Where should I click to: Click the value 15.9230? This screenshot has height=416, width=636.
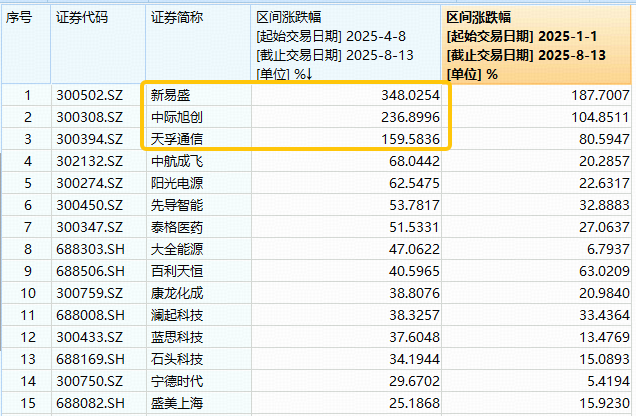604,403
